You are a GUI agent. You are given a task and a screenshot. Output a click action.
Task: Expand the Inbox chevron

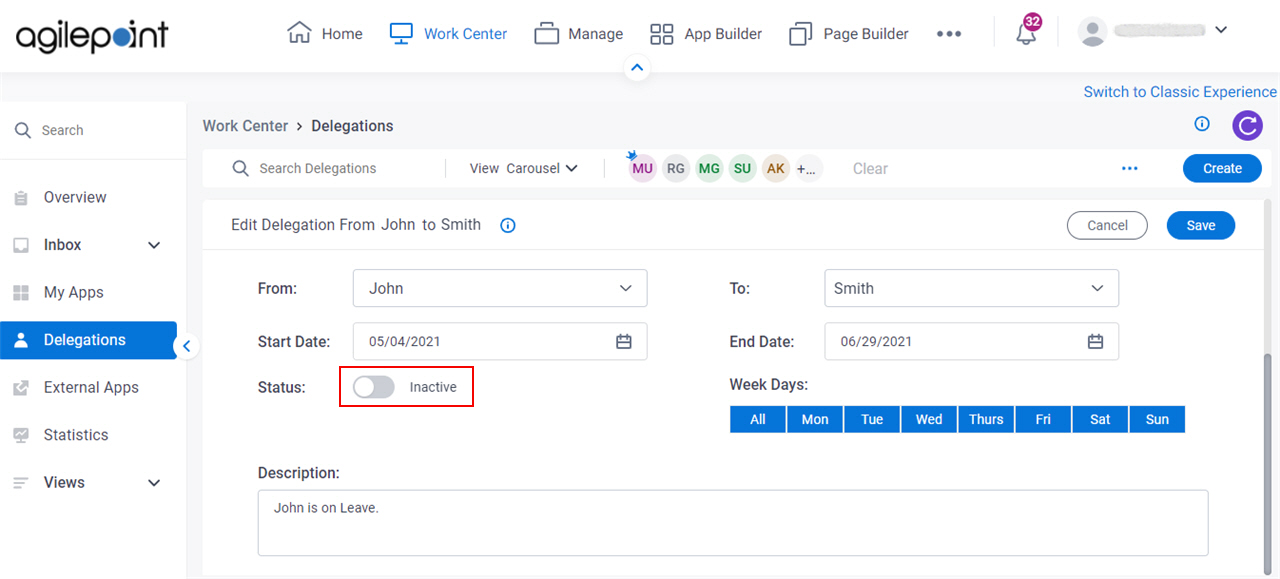pos(154,245)
